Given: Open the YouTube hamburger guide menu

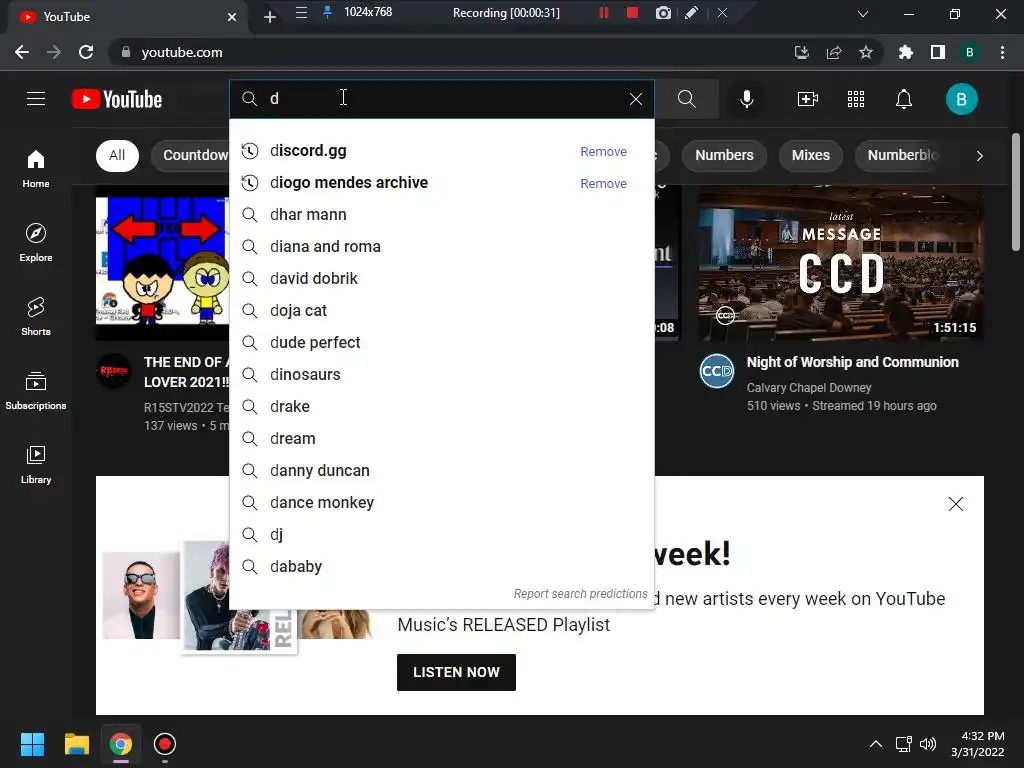Looking at the screenshot, I should click(x=36, y=99).
